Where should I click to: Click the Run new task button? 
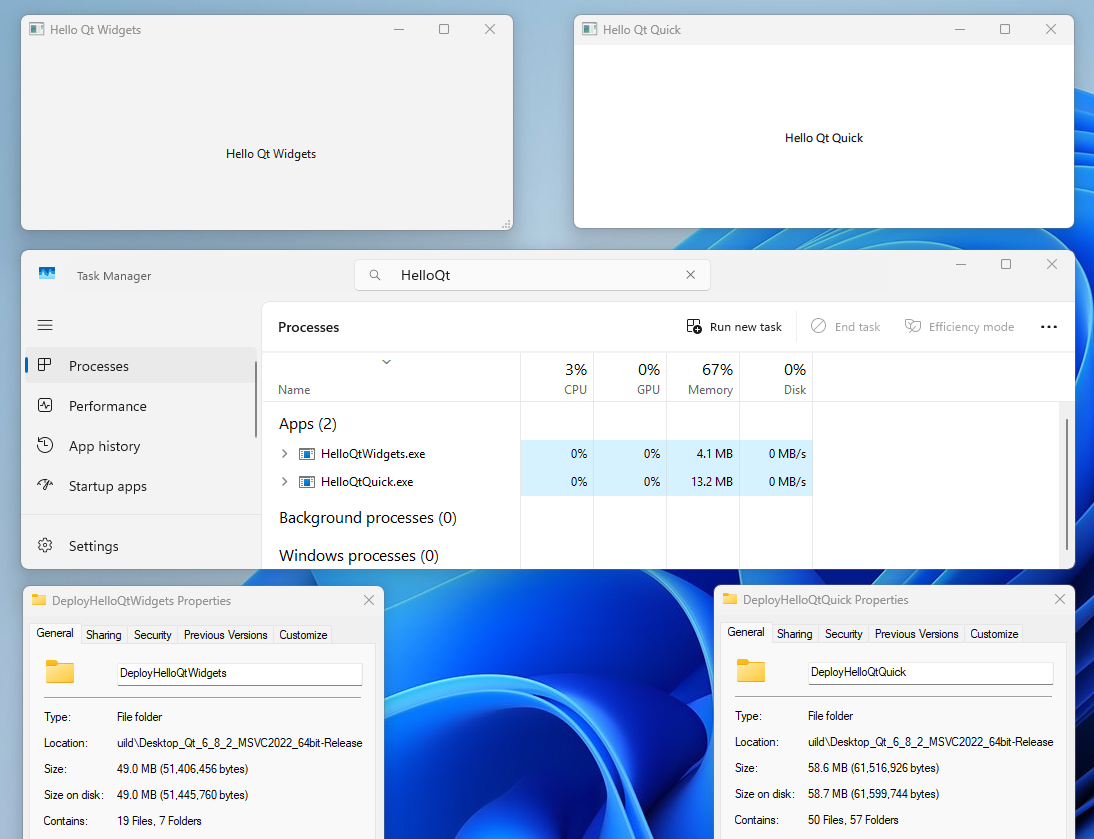click(x=735, y=326)
